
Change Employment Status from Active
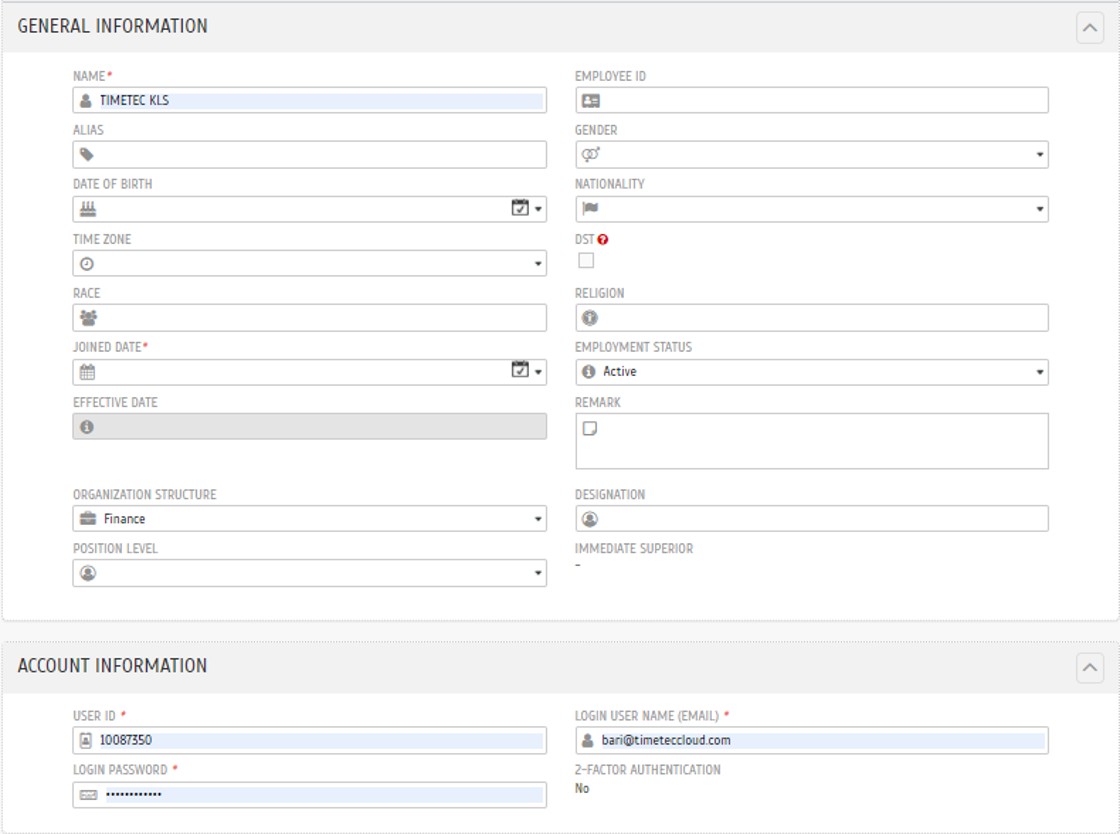click(x=811, y=372)
